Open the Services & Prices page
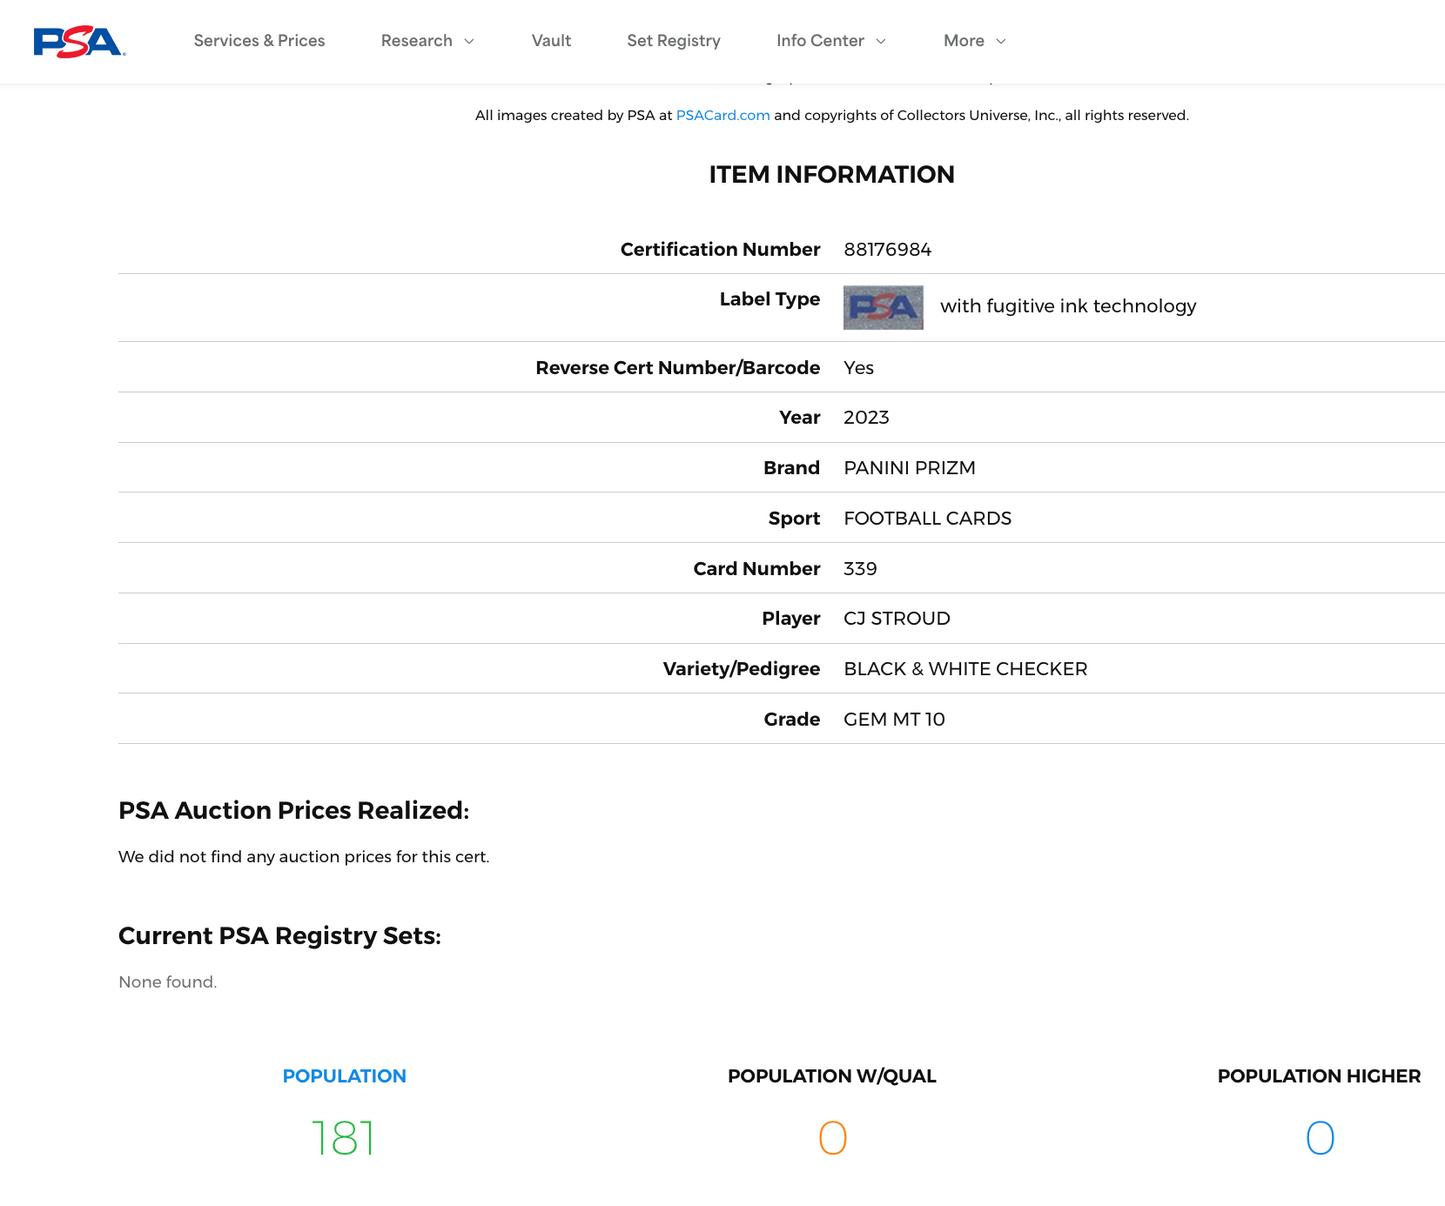 click(259, 41)
